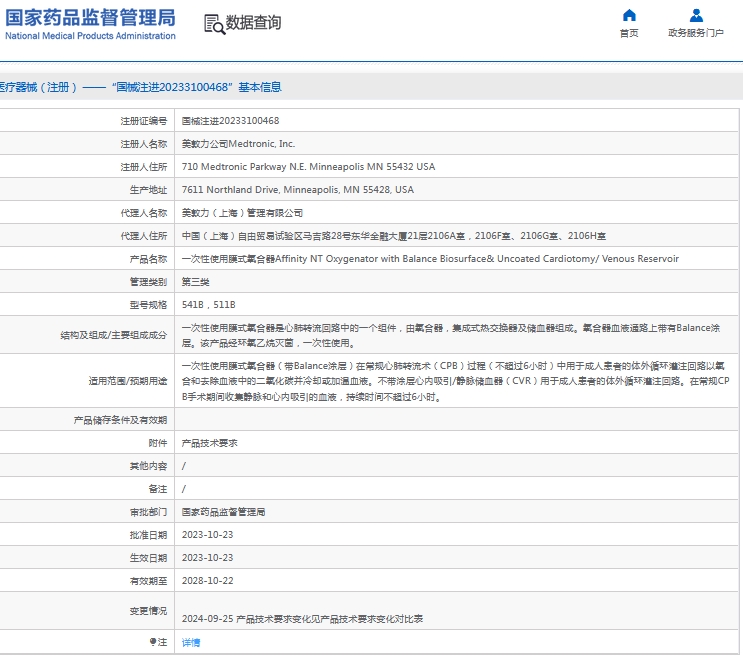
Task: Select the intended use description paragraph
Action: coord(455,381)
